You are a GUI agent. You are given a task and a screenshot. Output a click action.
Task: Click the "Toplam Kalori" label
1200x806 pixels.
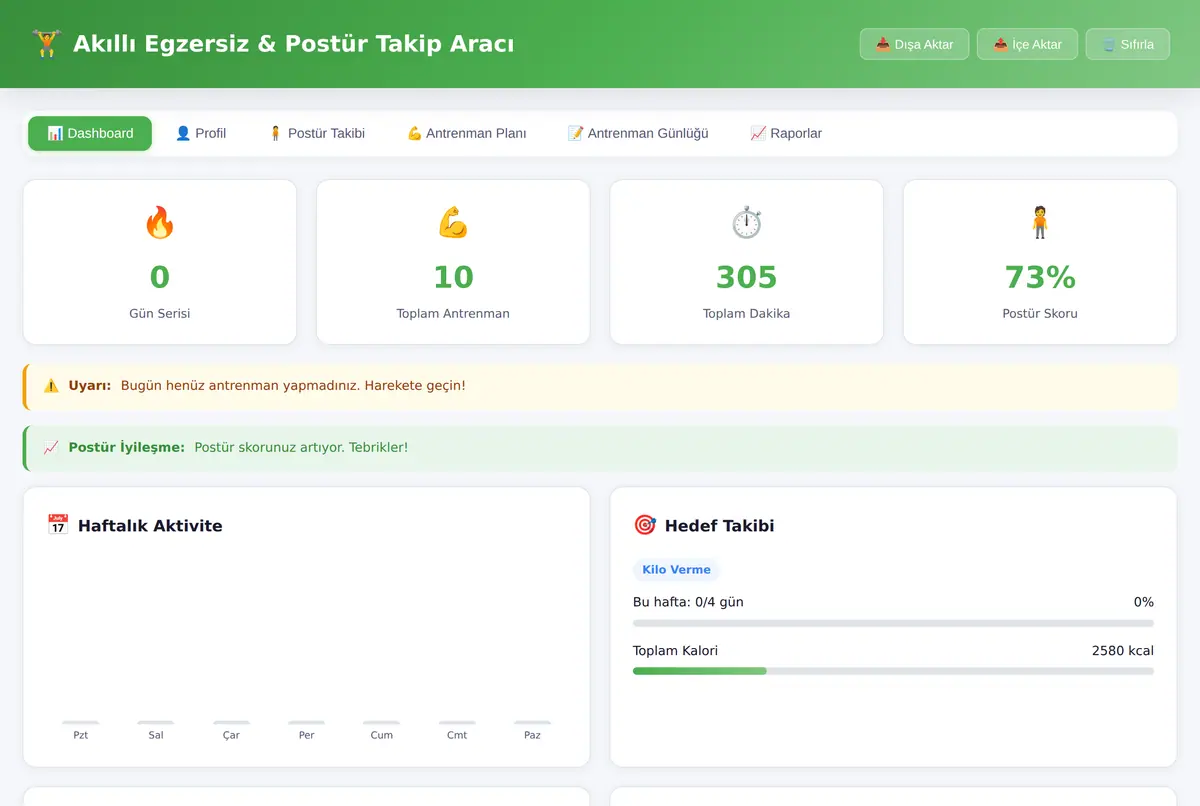[x=675, y=651]
